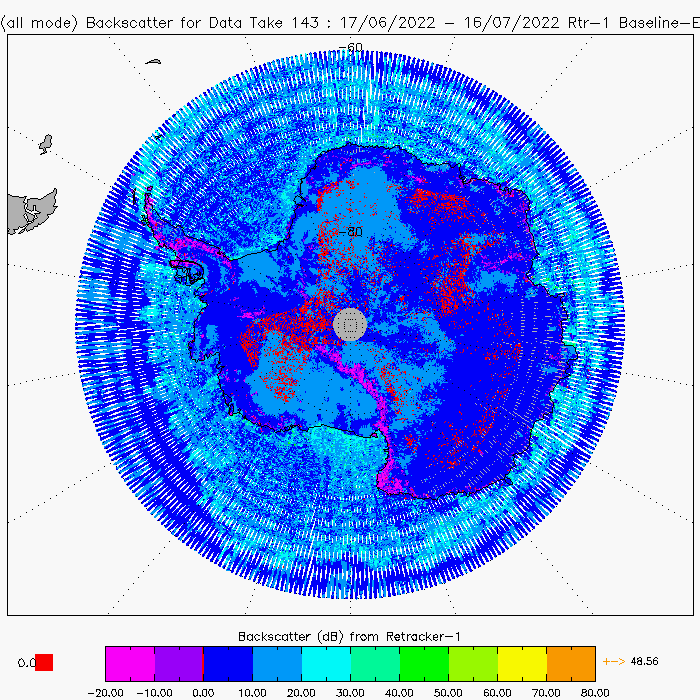This screenshot has width=700, height=700.
Task: Click the purple -10 to 0 dB swatch
Action: pyautogui.click(x=179, y=663)
